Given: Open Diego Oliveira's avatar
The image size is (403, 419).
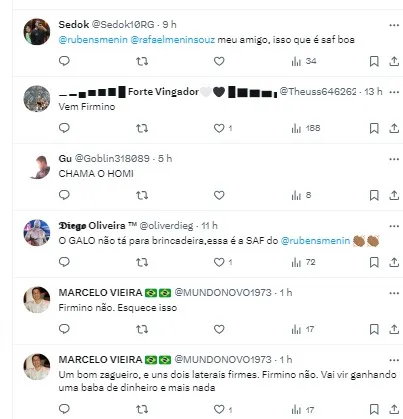Looking at the screenshot, I should tap(37, 233).
